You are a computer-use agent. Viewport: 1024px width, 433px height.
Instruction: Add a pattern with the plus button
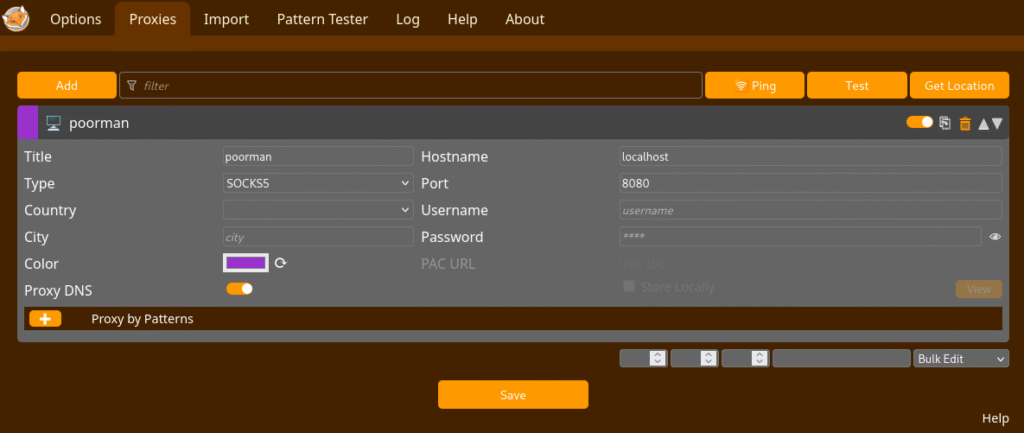coord(45,318)
